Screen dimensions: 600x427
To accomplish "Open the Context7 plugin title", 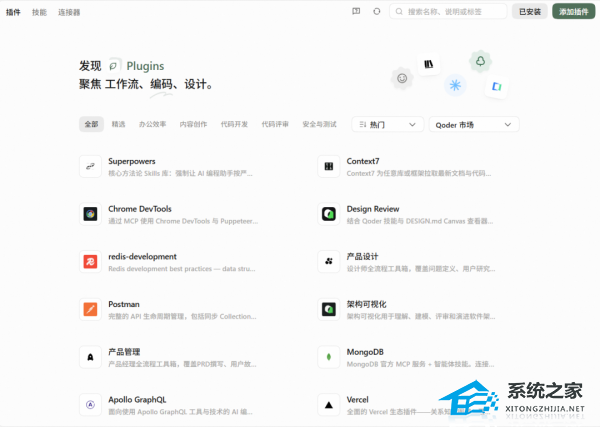I will (363, 161).
